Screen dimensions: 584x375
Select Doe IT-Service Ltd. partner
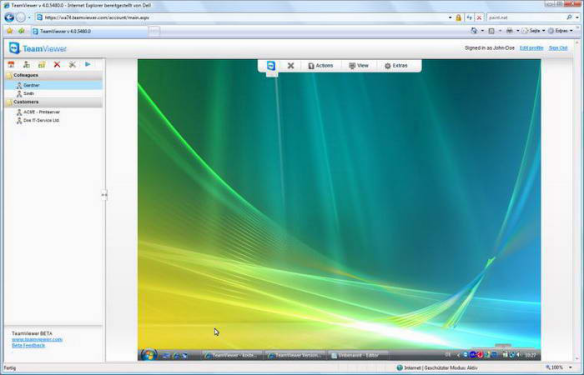tap(38, 120)
